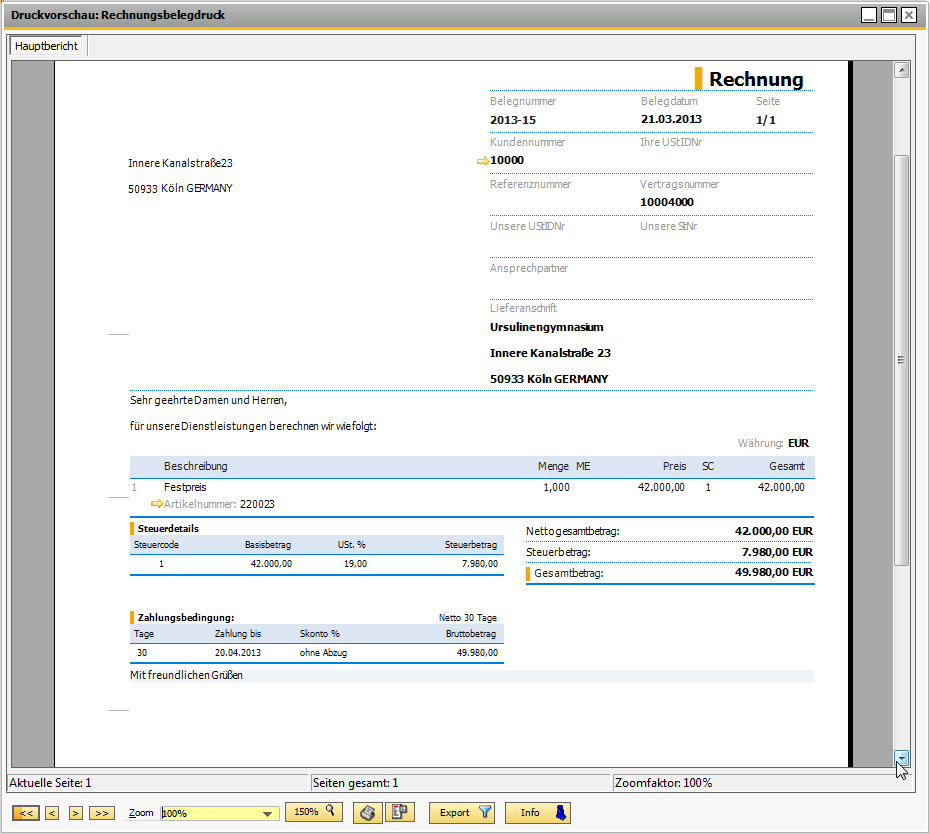930x834 pixels.
Task: Go to the previous page (<)
Action: (52, 813)
